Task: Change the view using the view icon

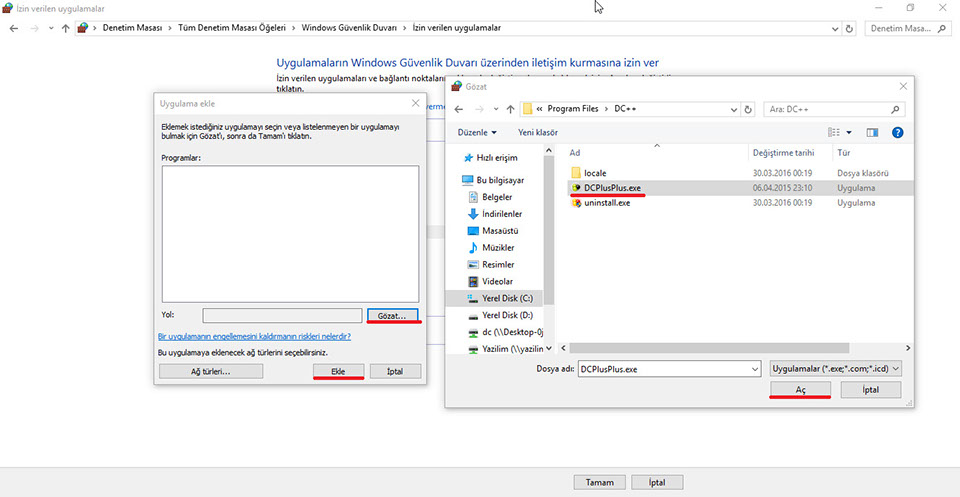Action: pos(833,132)
